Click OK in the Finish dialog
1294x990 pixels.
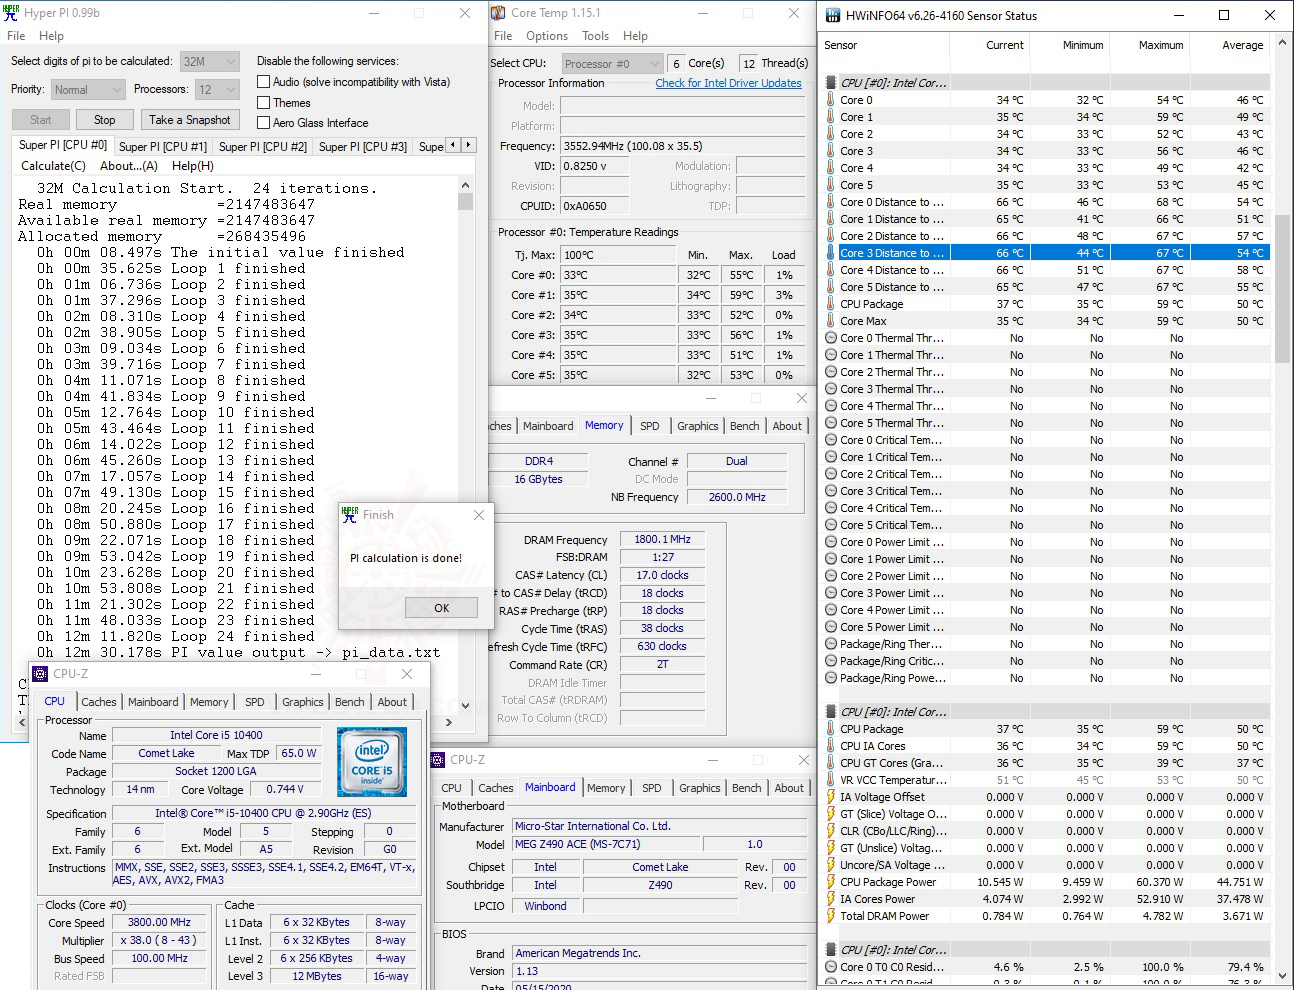pos(442,608)
